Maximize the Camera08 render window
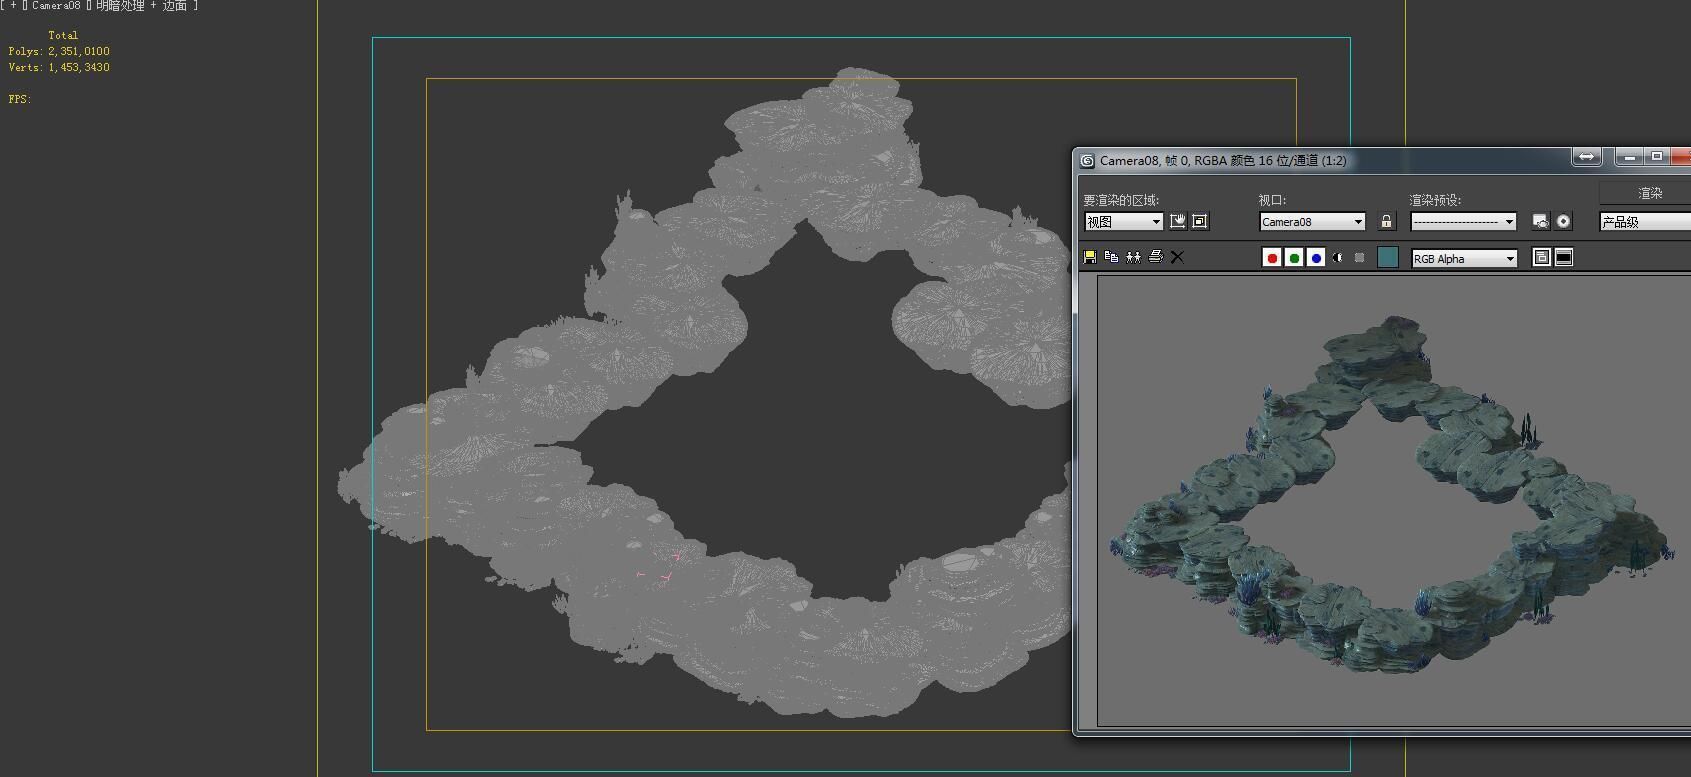This screenshot has height=777, width=1691. pos(1657,157)
